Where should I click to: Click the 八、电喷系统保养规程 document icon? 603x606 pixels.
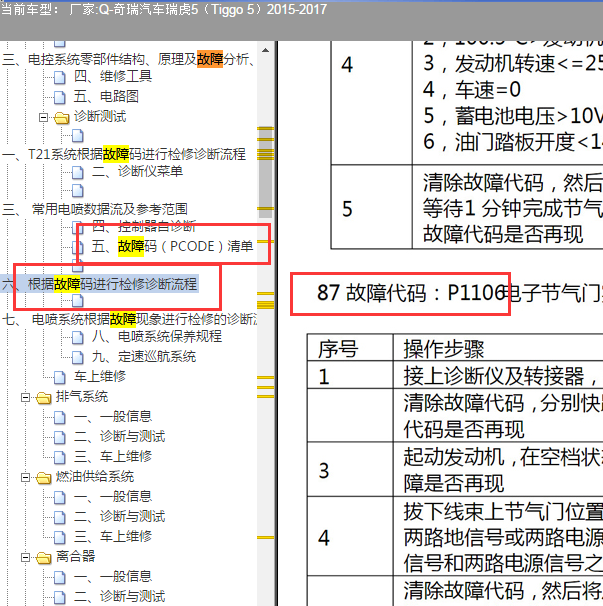tap(78, 337)
